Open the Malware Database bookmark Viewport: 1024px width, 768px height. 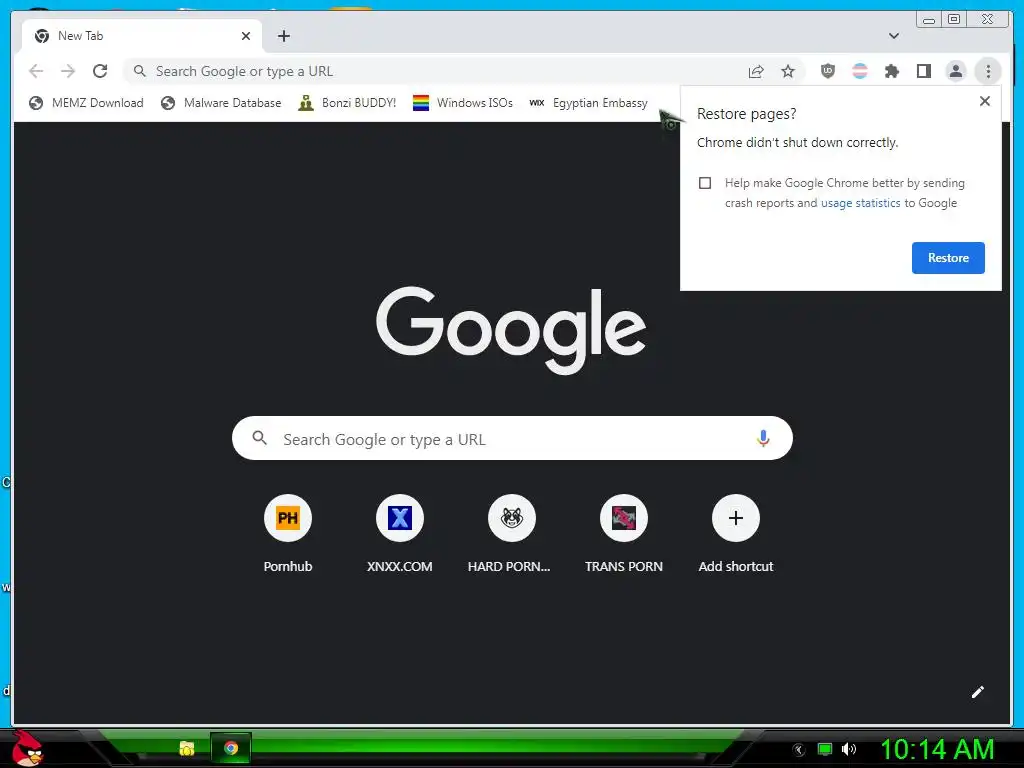click(x=221, y=103)
